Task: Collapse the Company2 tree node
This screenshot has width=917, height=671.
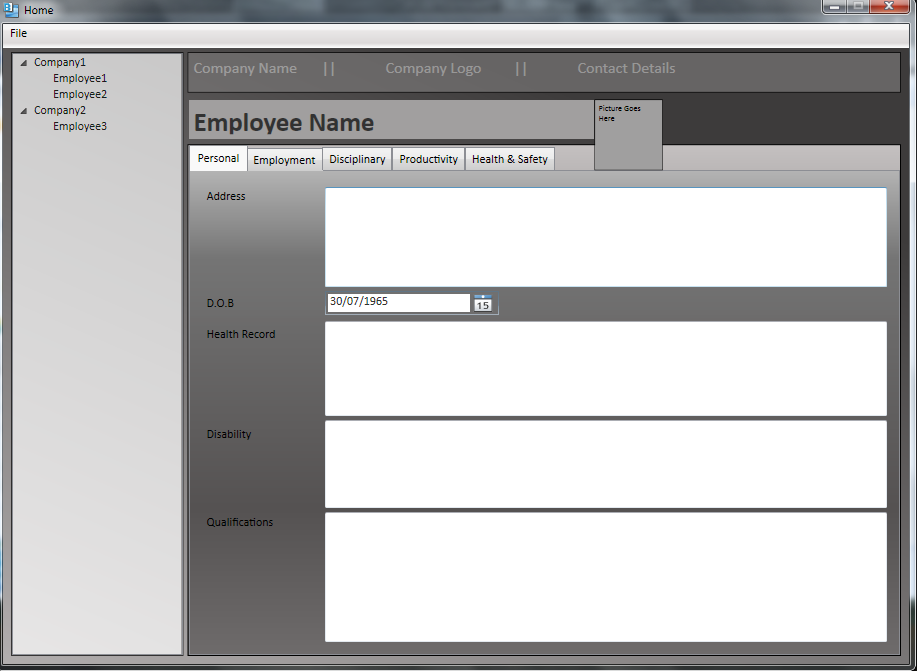Action: (x=24, y=111)
